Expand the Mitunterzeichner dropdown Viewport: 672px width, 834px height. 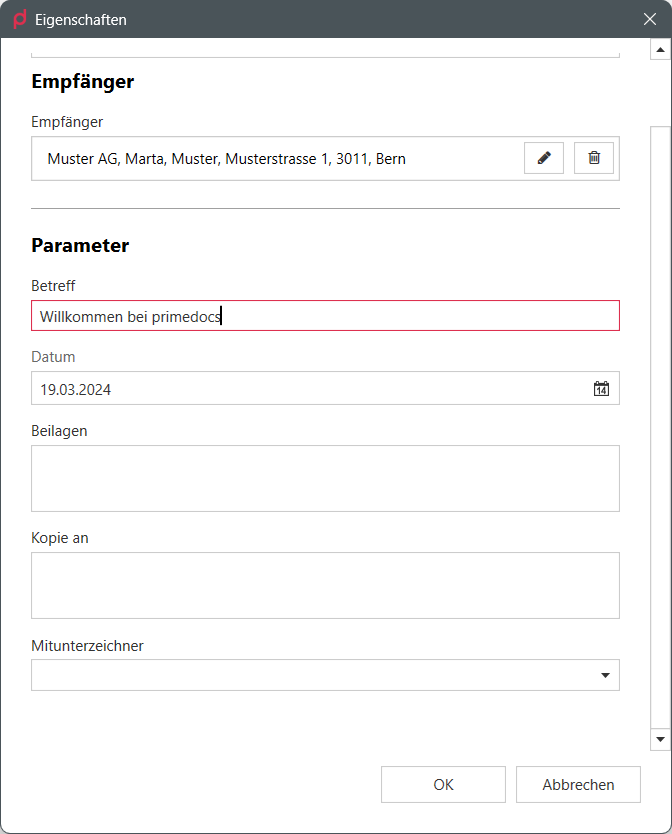click(605, 675)
